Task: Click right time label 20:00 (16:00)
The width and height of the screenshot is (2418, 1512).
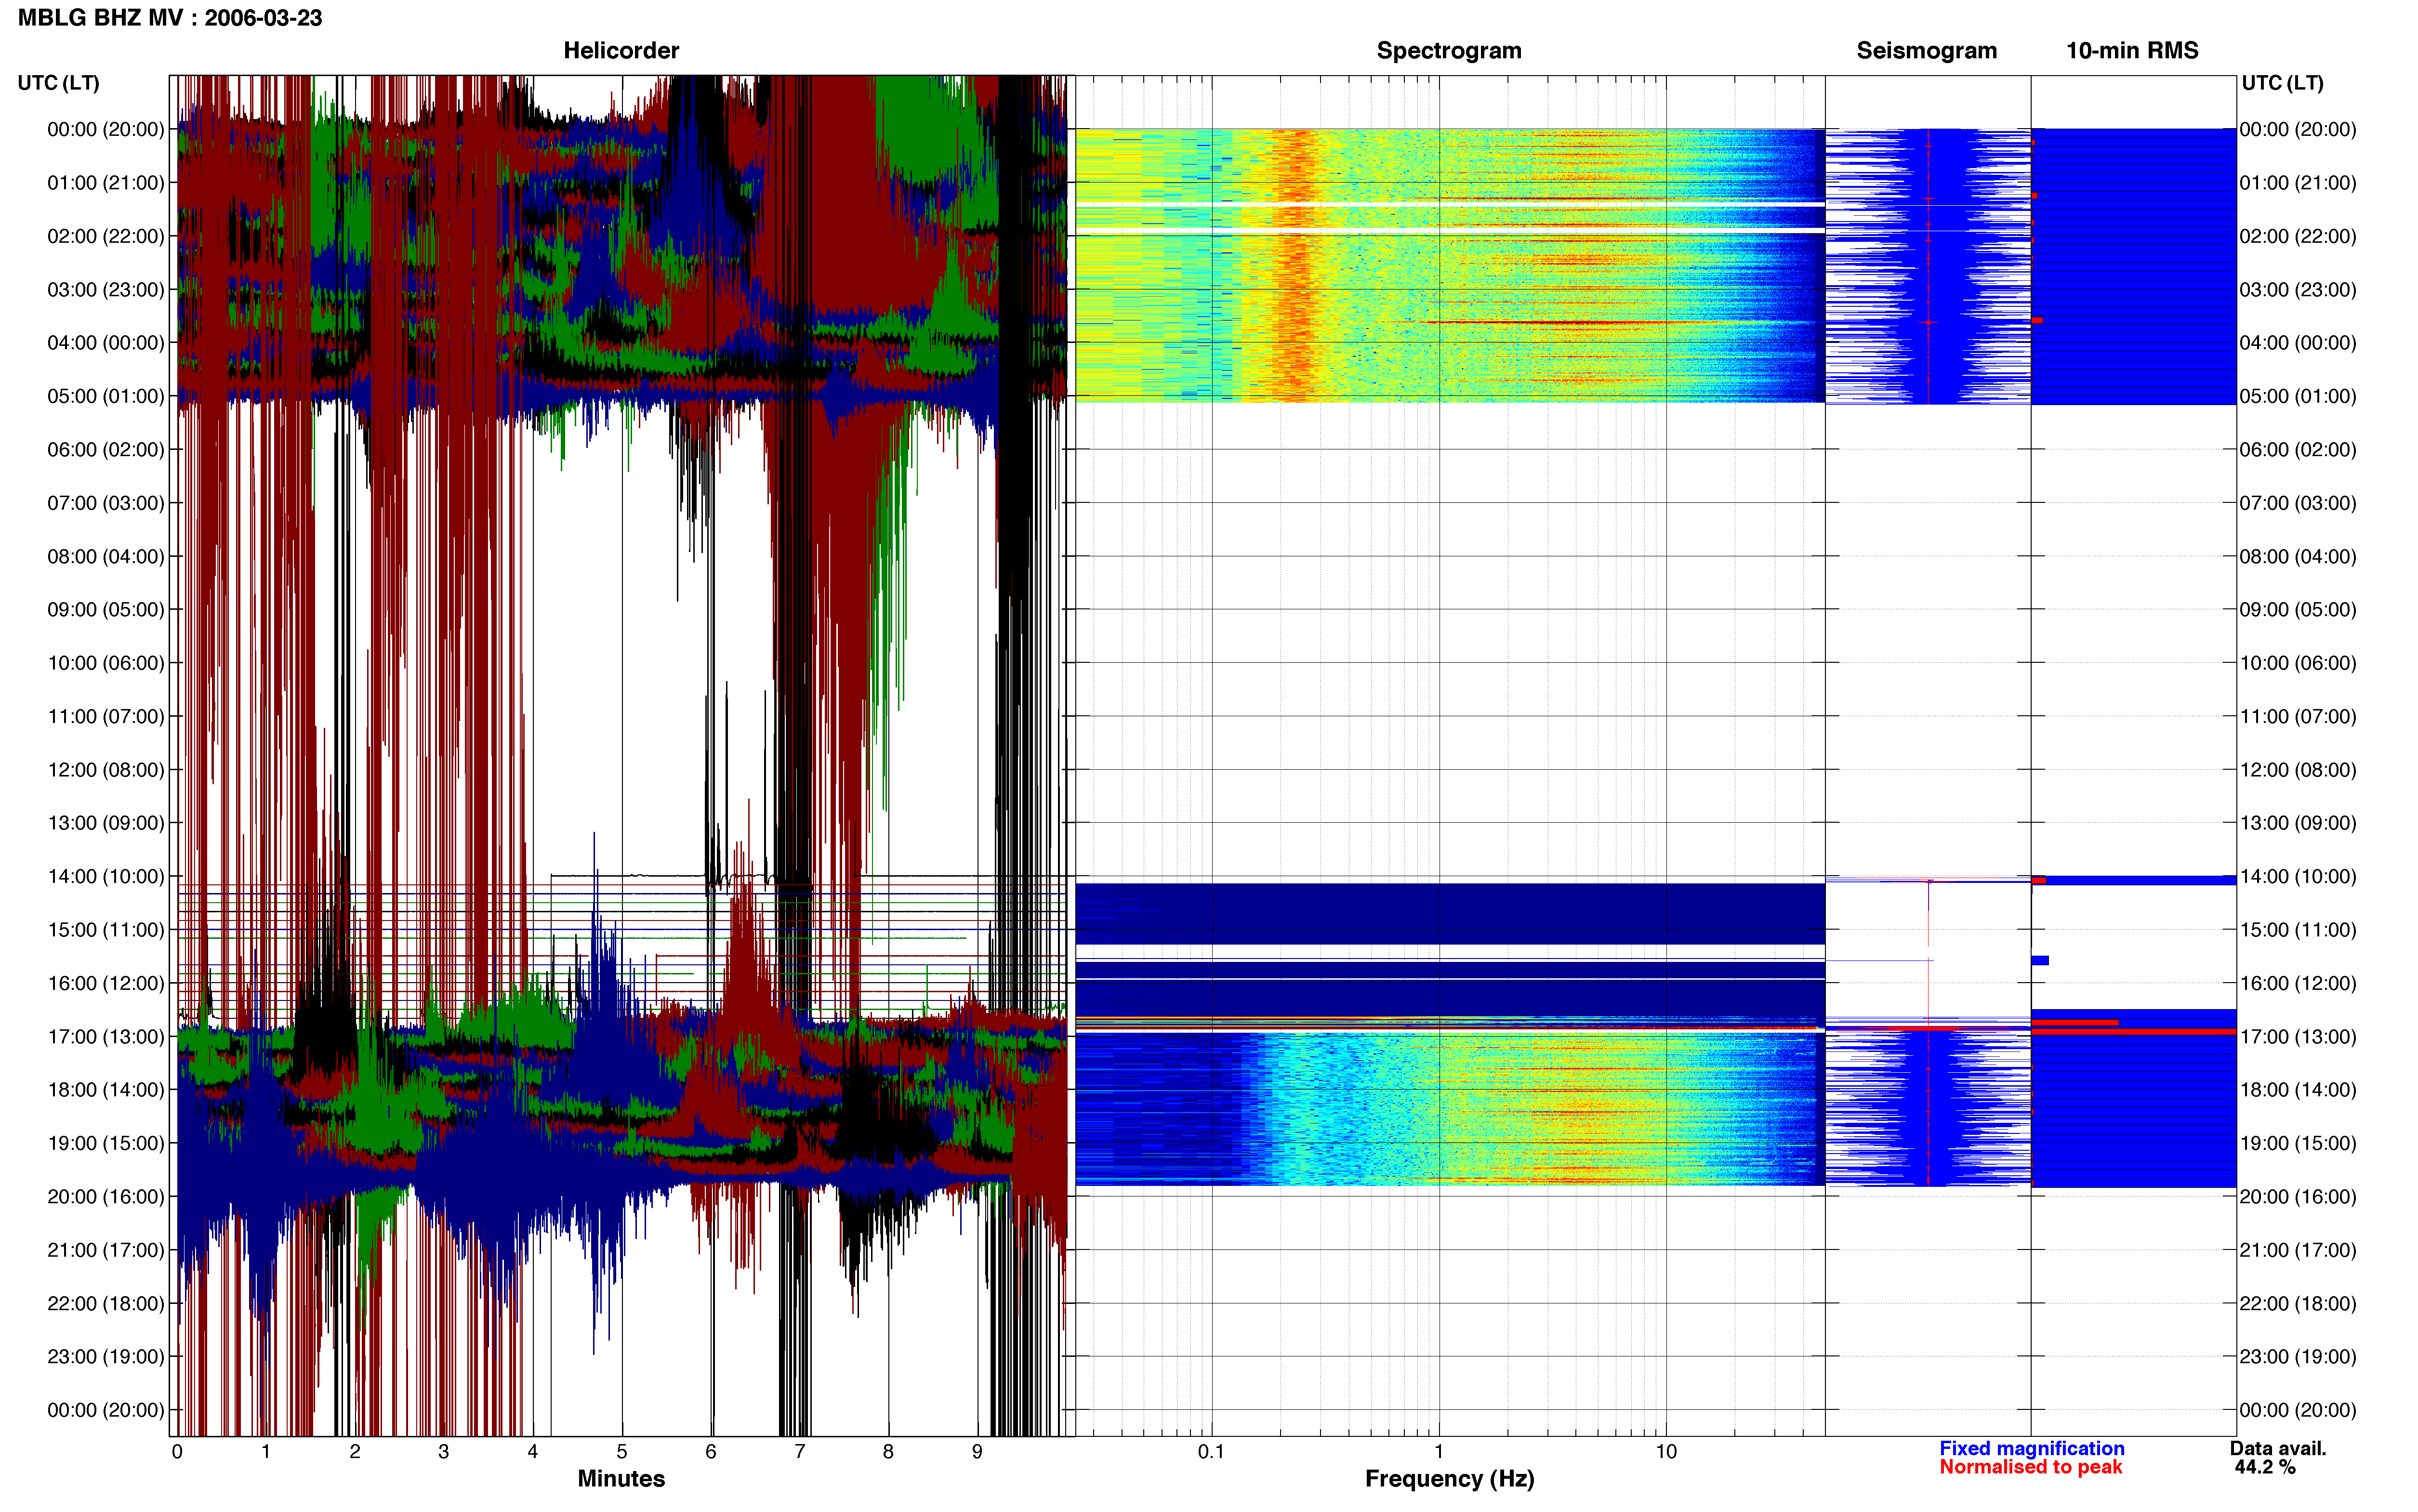Action: pyautogui.click(x=2298, y=1197)
